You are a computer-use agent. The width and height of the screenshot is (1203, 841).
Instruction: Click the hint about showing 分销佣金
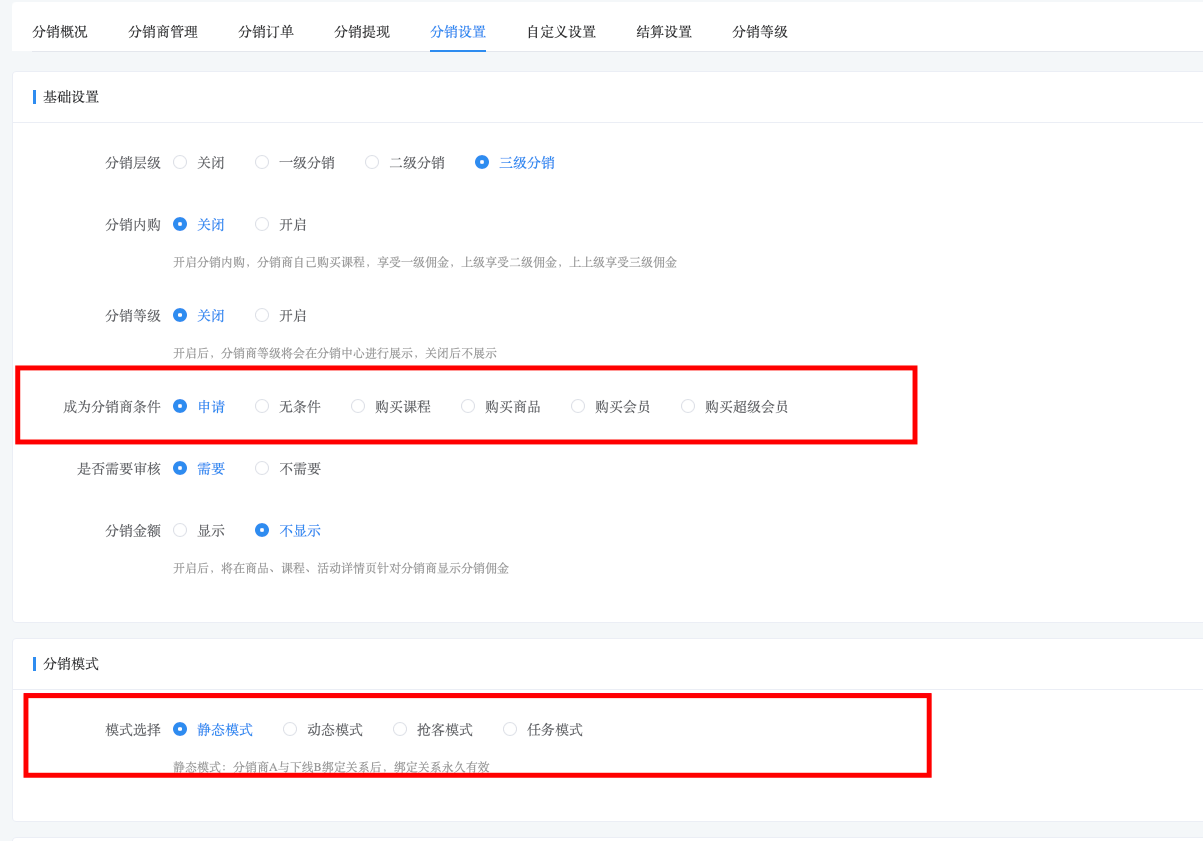pyautogui.click(x=341, y=568)
